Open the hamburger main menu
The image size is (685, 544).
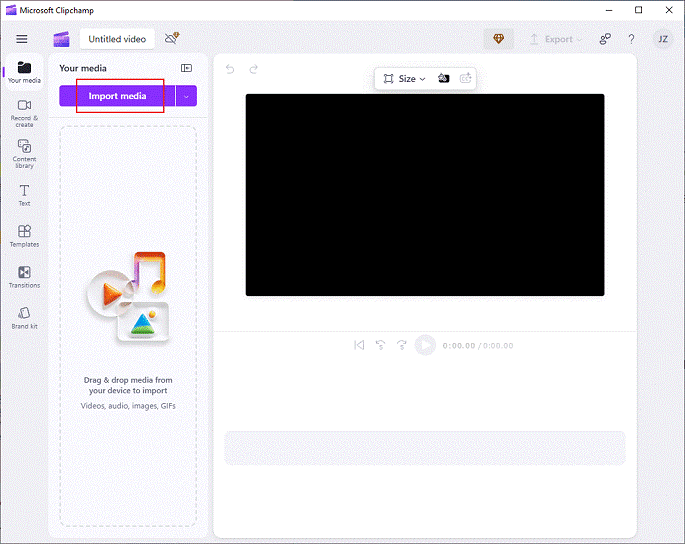tap(22, 39)
